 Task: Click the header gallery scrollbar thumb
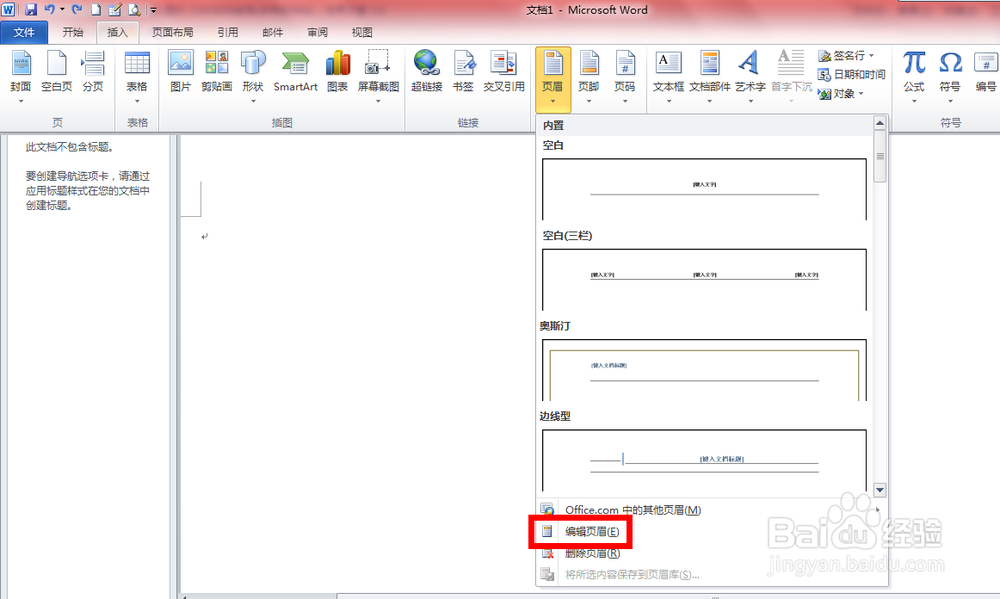coord(880,157)
